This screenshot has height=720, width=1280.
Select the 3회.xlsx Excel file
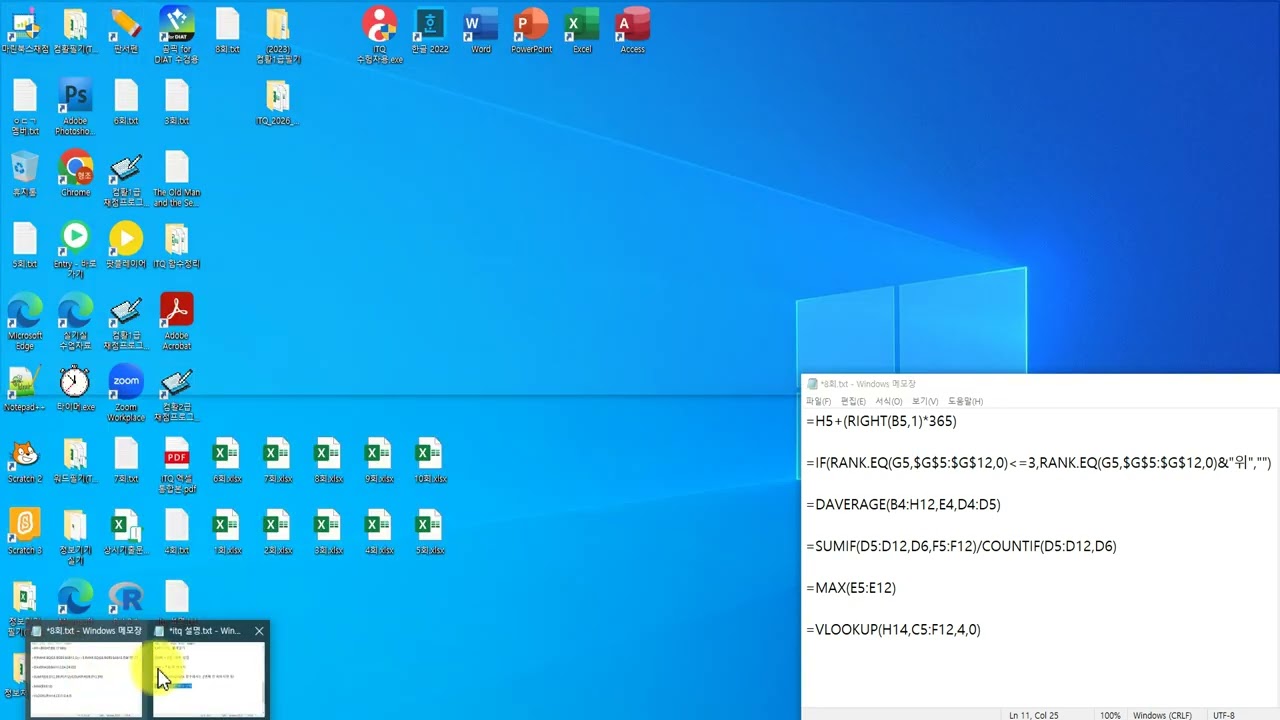coord(328,532)
